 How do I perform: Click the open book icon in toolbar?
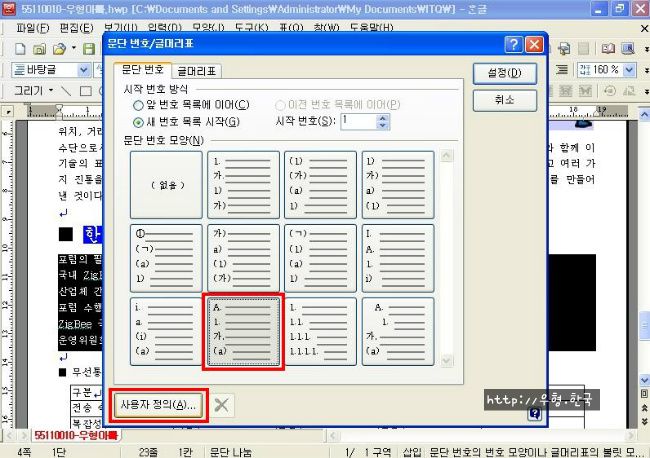(608, 49)
